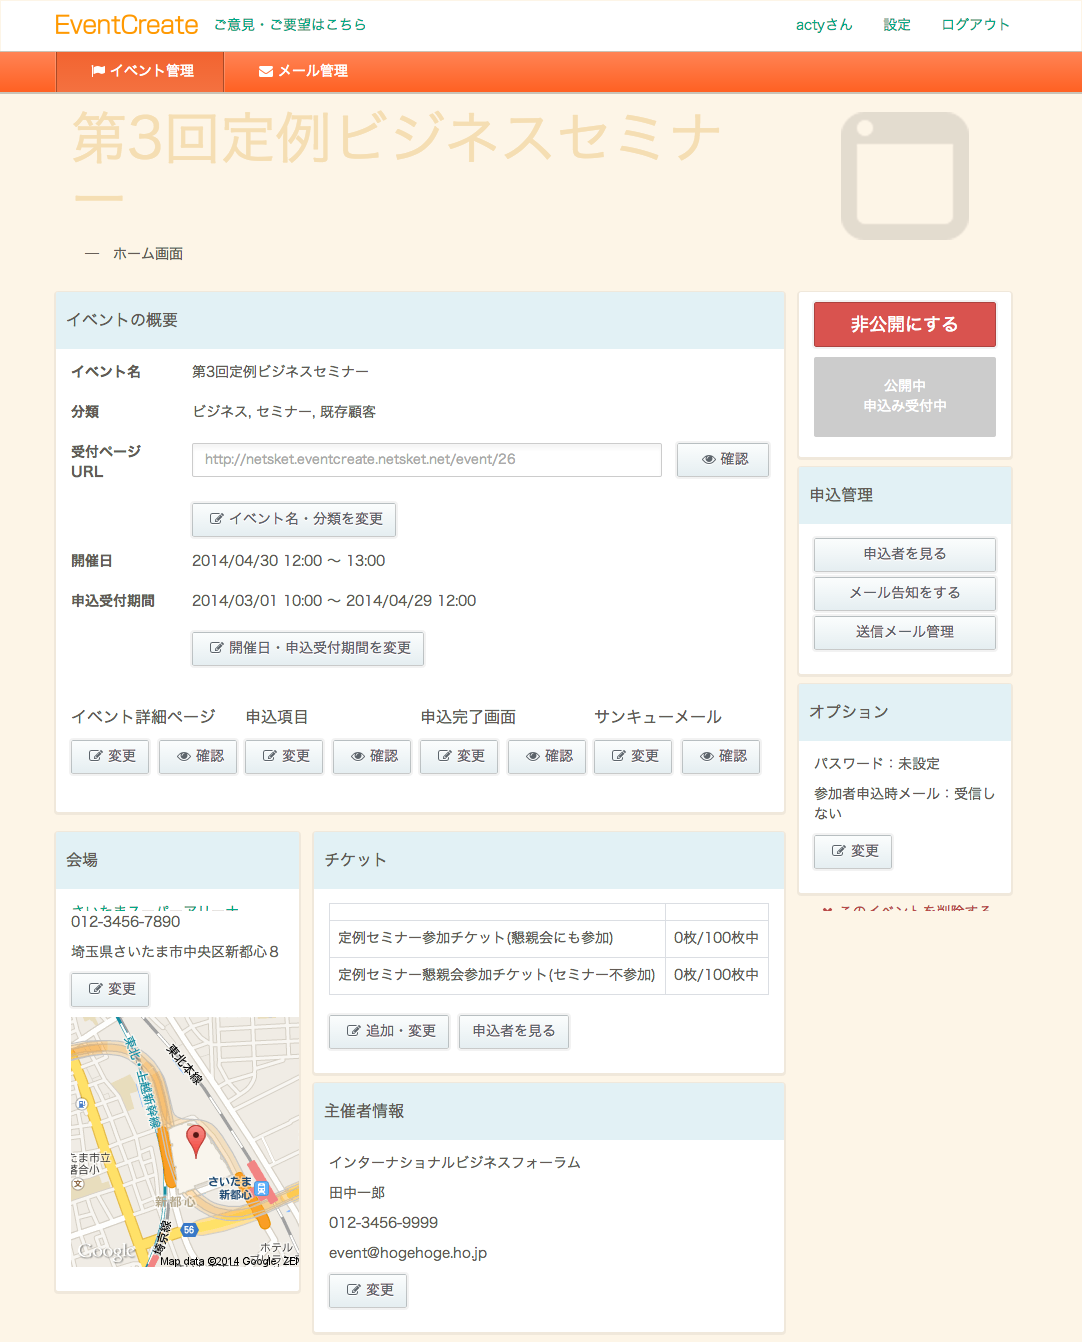
Task: Click 確認 next to the reception URL
Action: pyautogui.click(x=723, y=460)
